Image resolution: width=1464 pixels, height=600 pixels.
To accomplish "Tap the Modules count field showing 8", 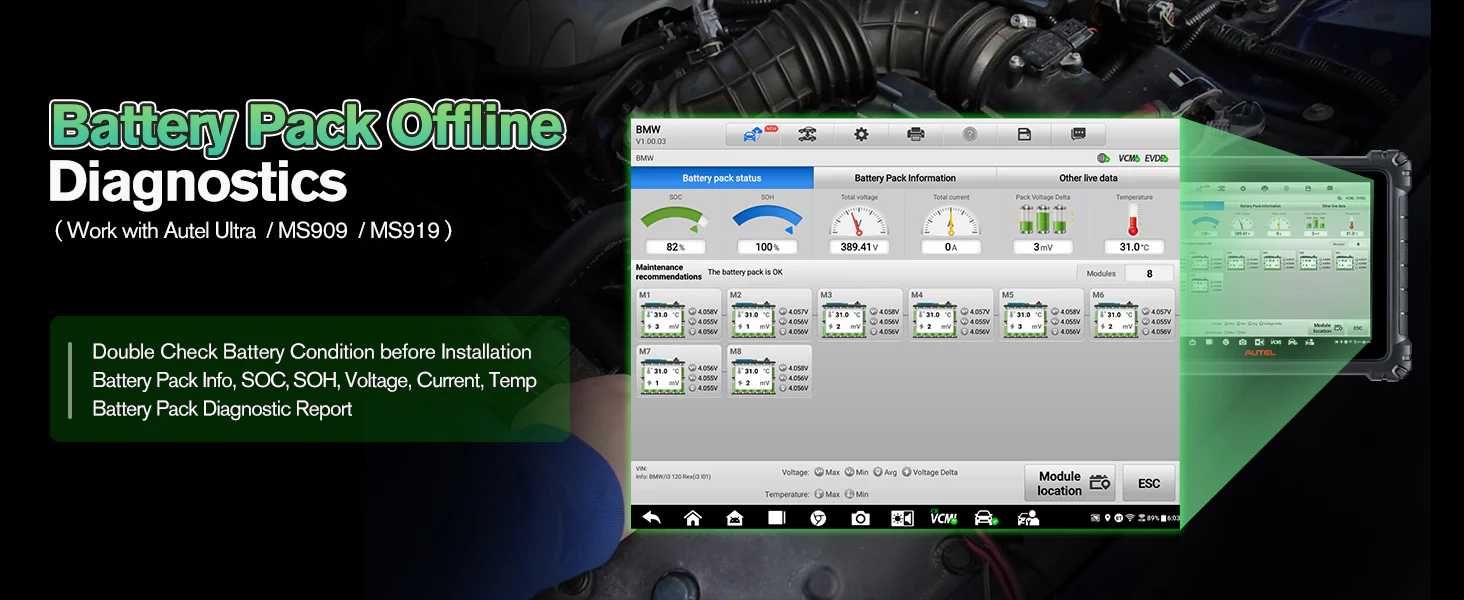I will click(x=1149, y=273).
